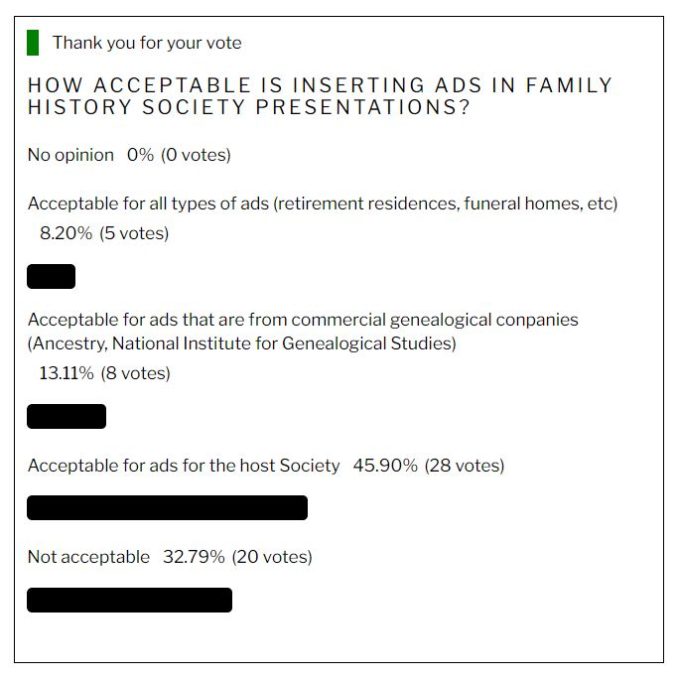Click the '(28 votes)' count text
Screen dimensions: 678x680
[465, 465]
